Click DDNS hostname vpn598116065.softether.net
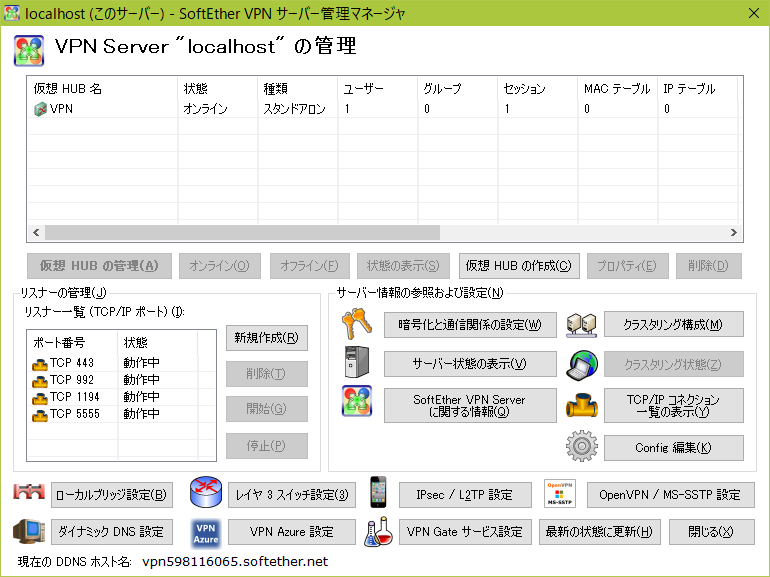The width and height of the screenshot is (770, 577). (x=235, y=562)
